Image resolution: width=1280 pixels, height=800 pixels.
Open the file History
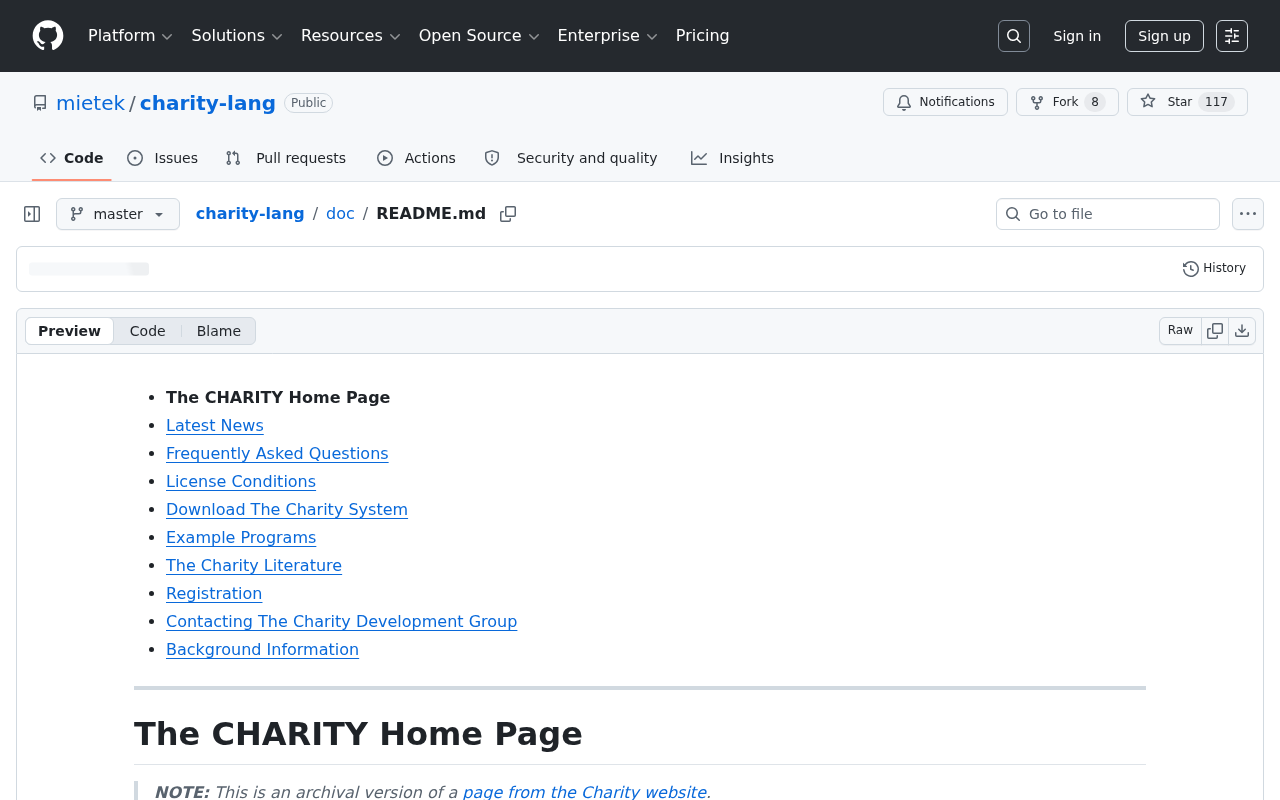[1214, 268]
